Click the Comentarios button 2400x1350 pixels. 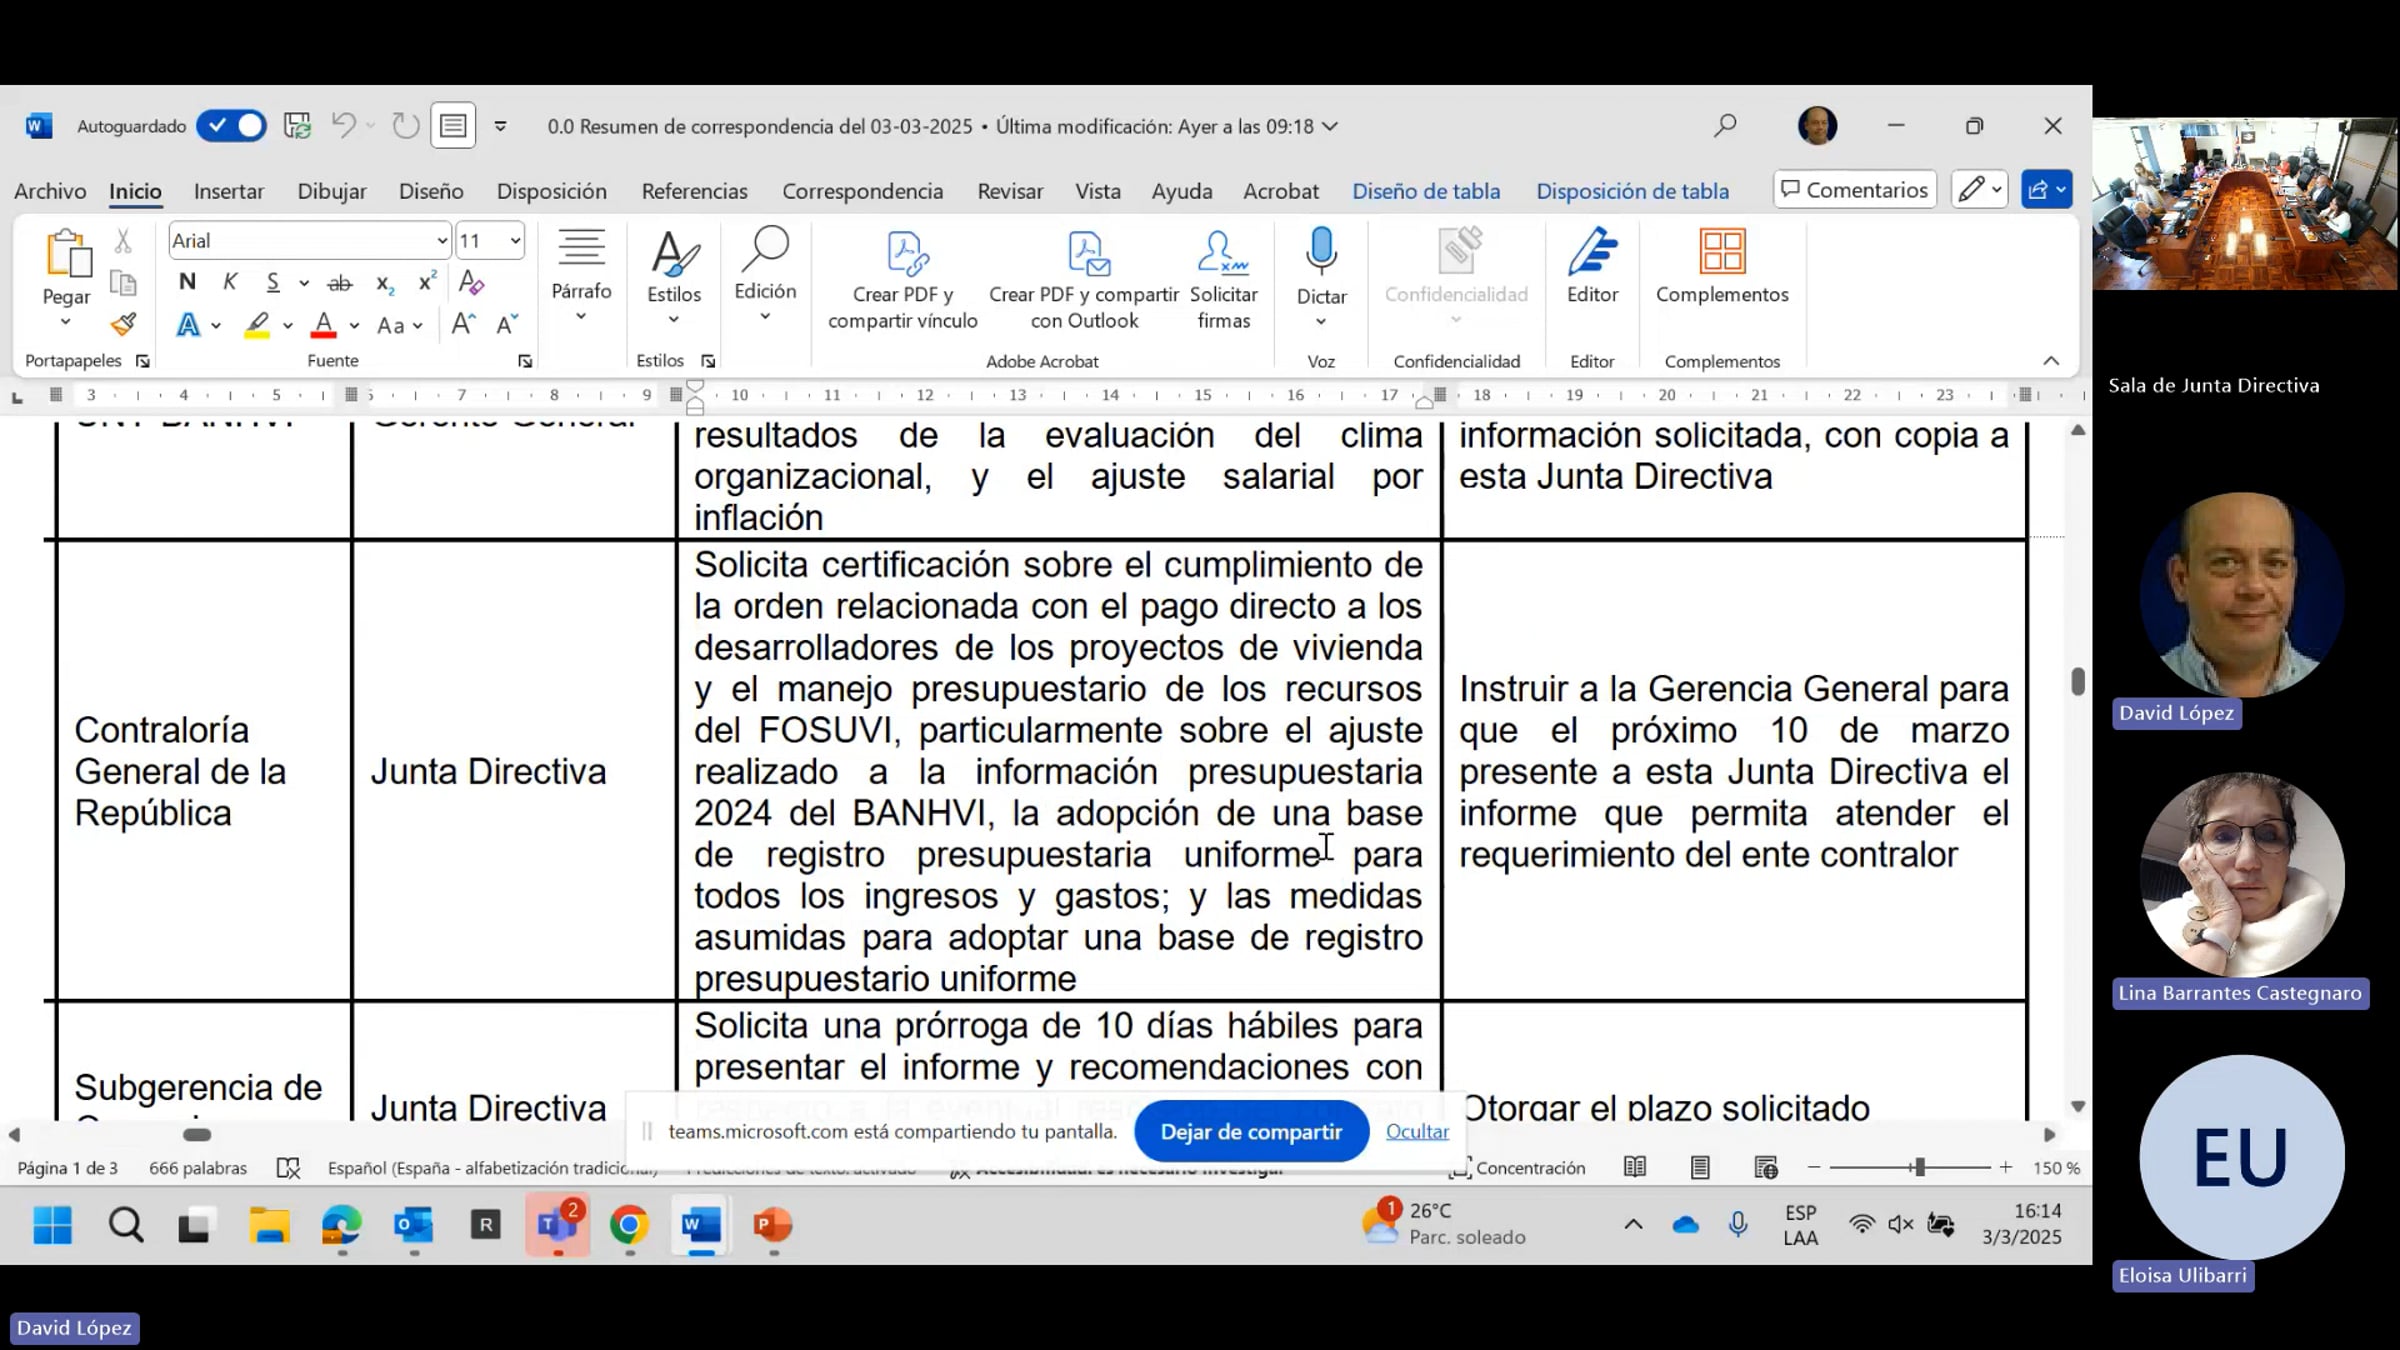pyautogui.click(x=1855, y=190)
